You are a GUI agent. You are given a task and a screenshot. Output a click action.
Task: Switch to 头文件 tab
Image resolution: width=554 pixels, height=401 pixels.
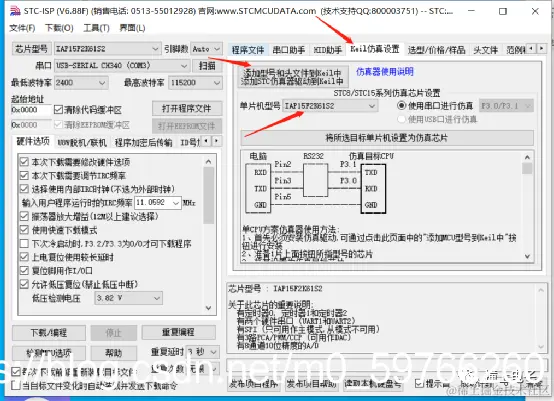[x=486, y=50]
